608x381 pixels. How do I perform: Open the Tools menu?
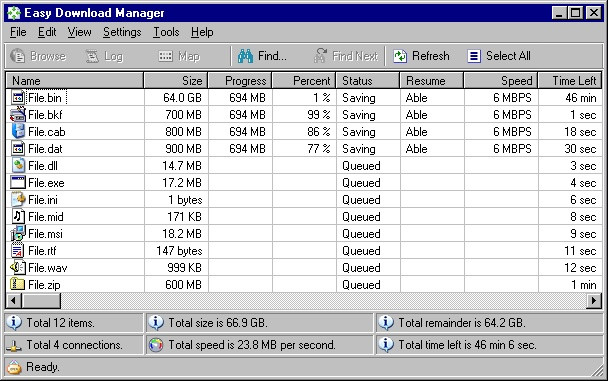(166, 32)
